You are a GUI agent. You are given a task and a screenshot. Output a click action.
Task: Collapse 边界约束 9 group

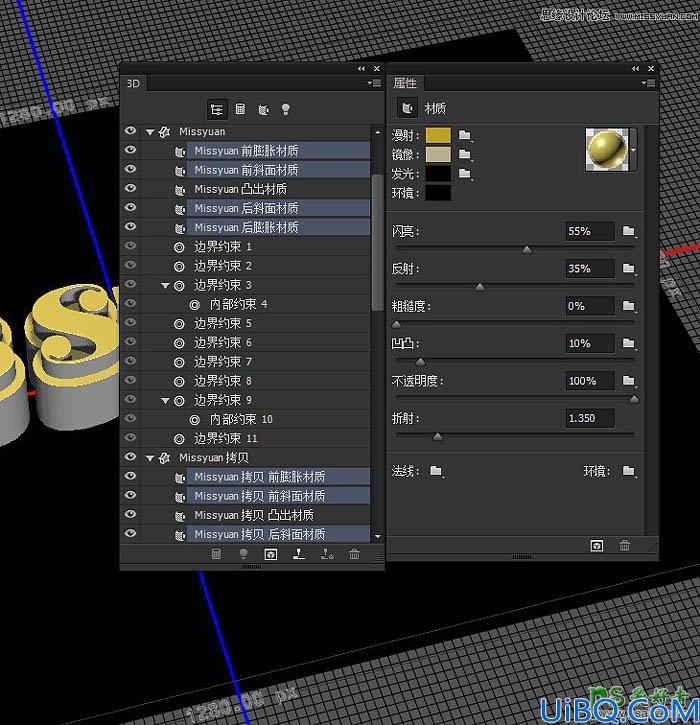point(165,401)
